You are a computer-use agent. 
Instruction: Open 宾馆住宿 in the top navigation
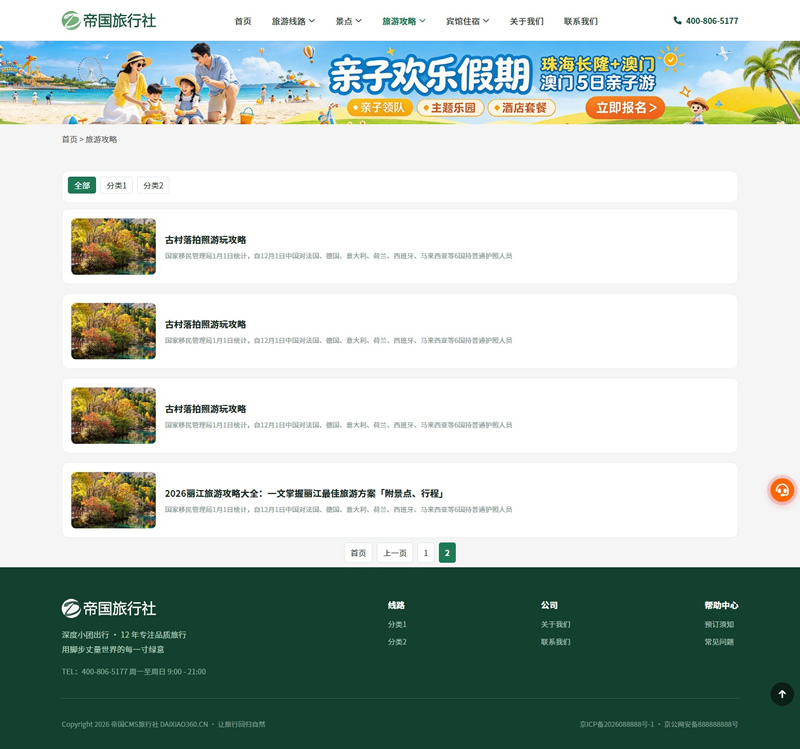tap(463, 21)
